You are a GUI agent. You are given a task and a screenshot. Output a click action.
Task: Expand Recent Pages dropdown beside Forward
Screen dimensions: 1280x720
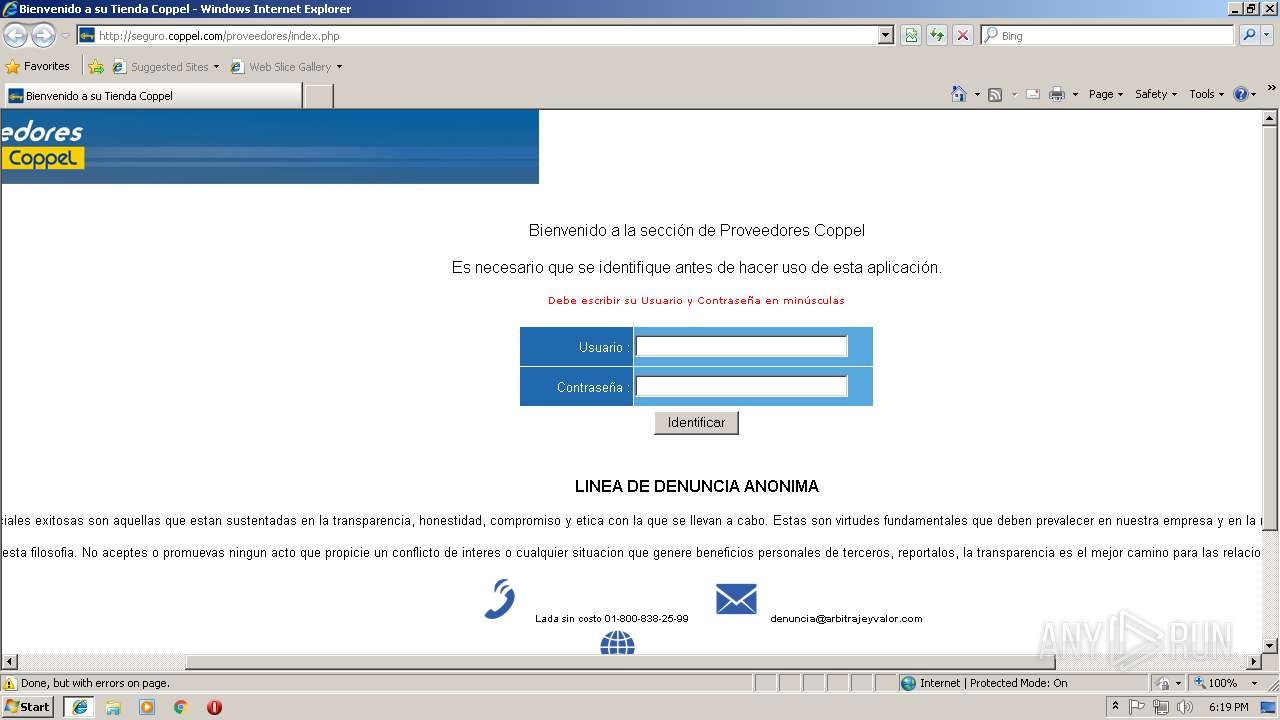point(65,36)
